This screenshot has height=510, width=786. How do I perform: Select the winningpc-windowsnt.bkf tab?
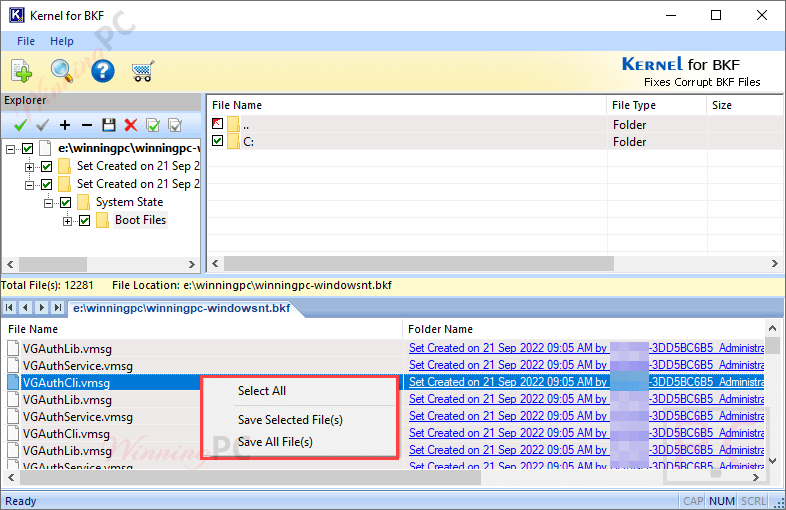coord(182,308)
